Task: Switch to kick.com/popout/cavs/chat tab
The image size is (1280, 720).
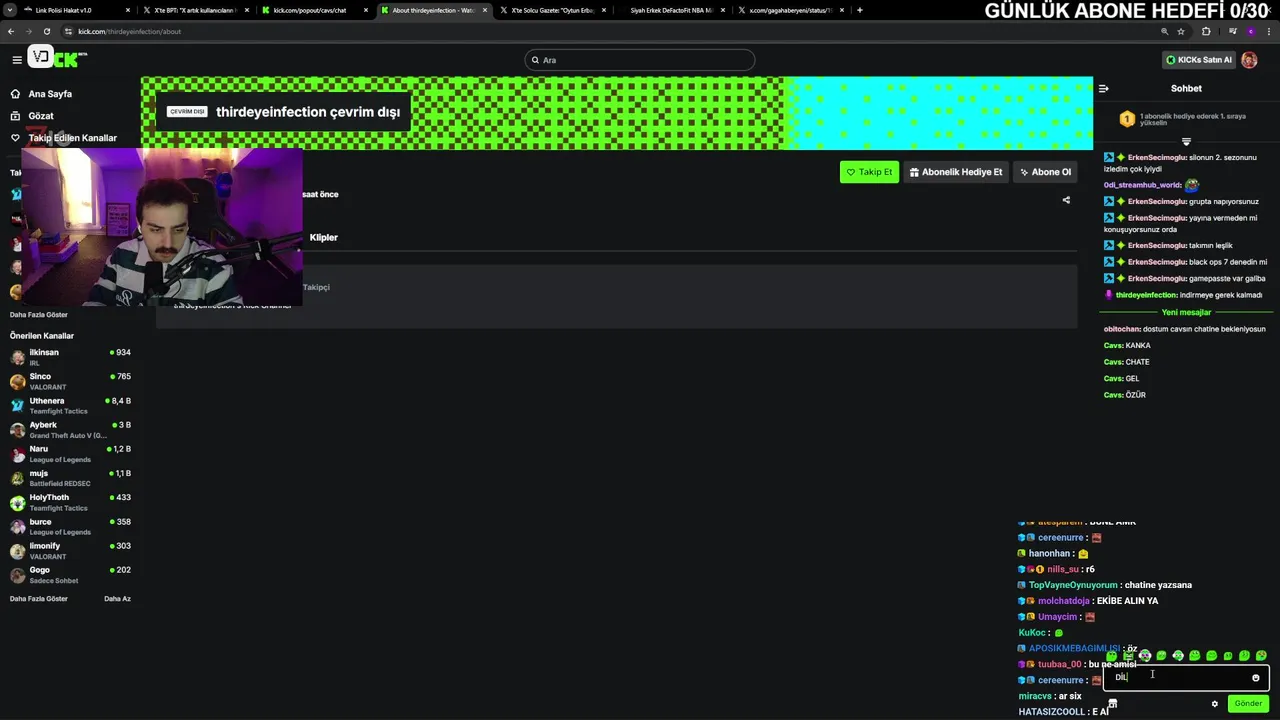Action: click(315, 10)
